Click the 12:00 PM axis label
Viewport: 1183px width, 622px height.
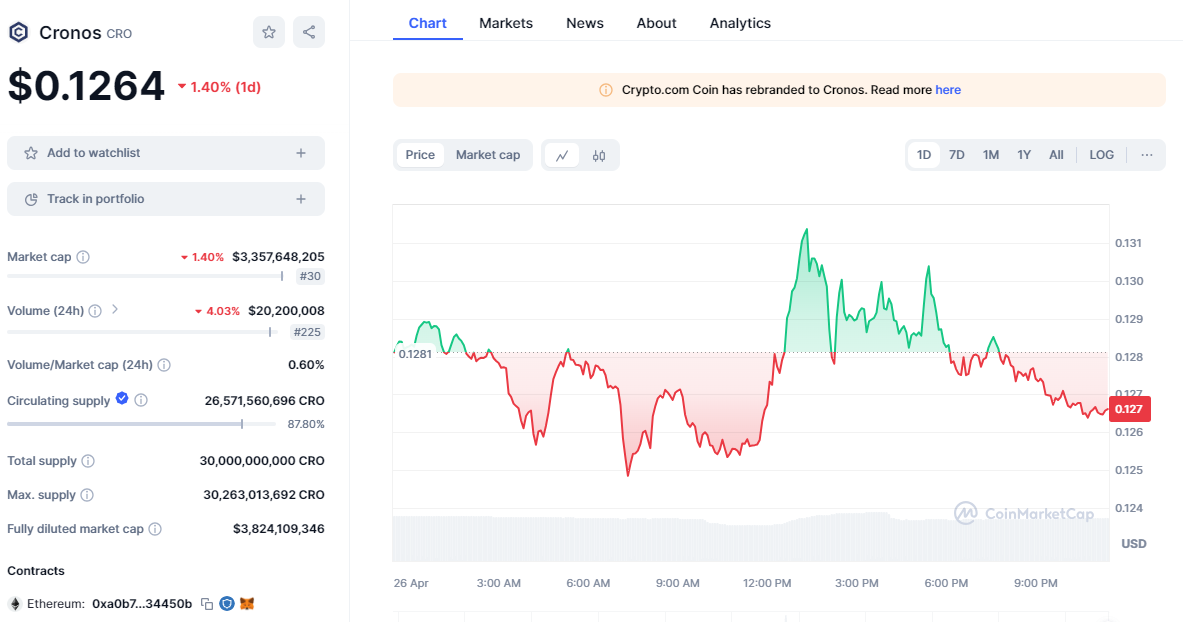[x=767, y=584]
